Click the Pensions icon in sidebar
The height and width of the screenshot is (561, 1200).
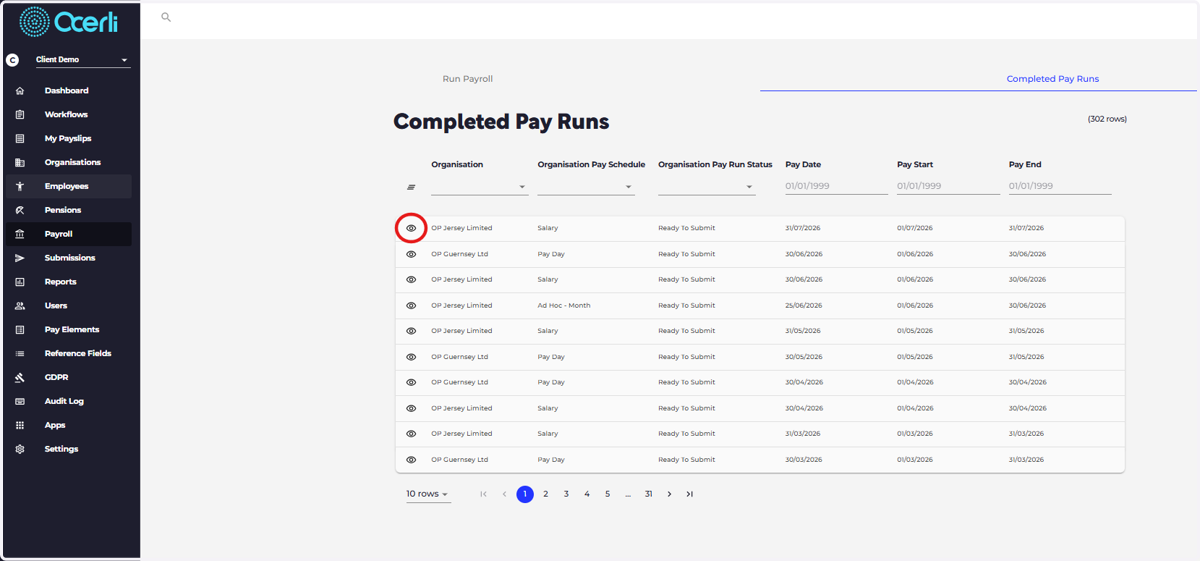tap(20, 211)
